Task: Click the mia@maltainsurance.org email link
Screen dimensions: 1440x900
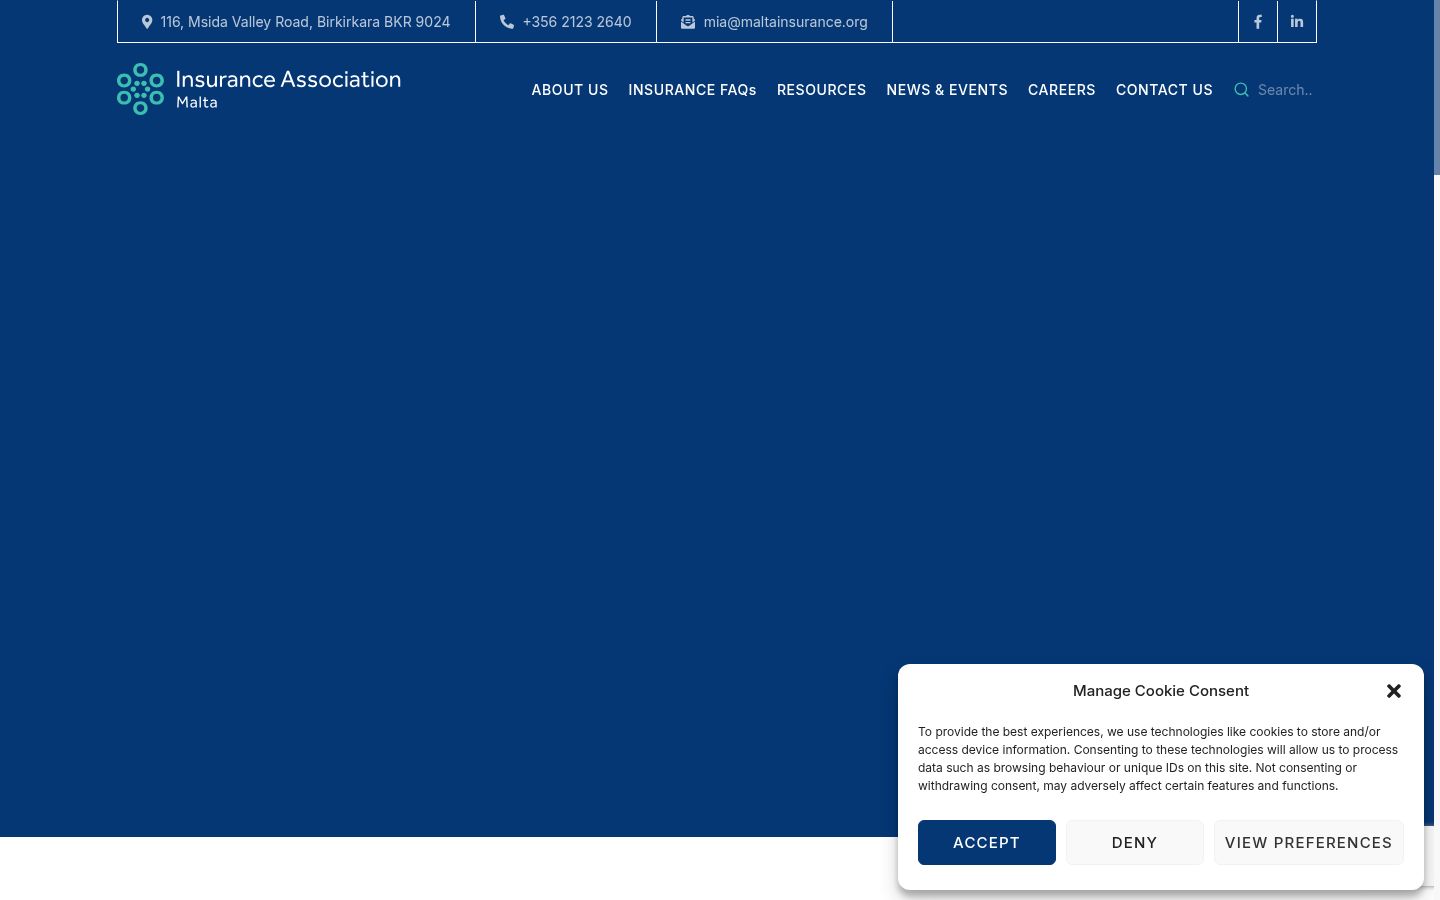Action: click(x=786, y=22)
